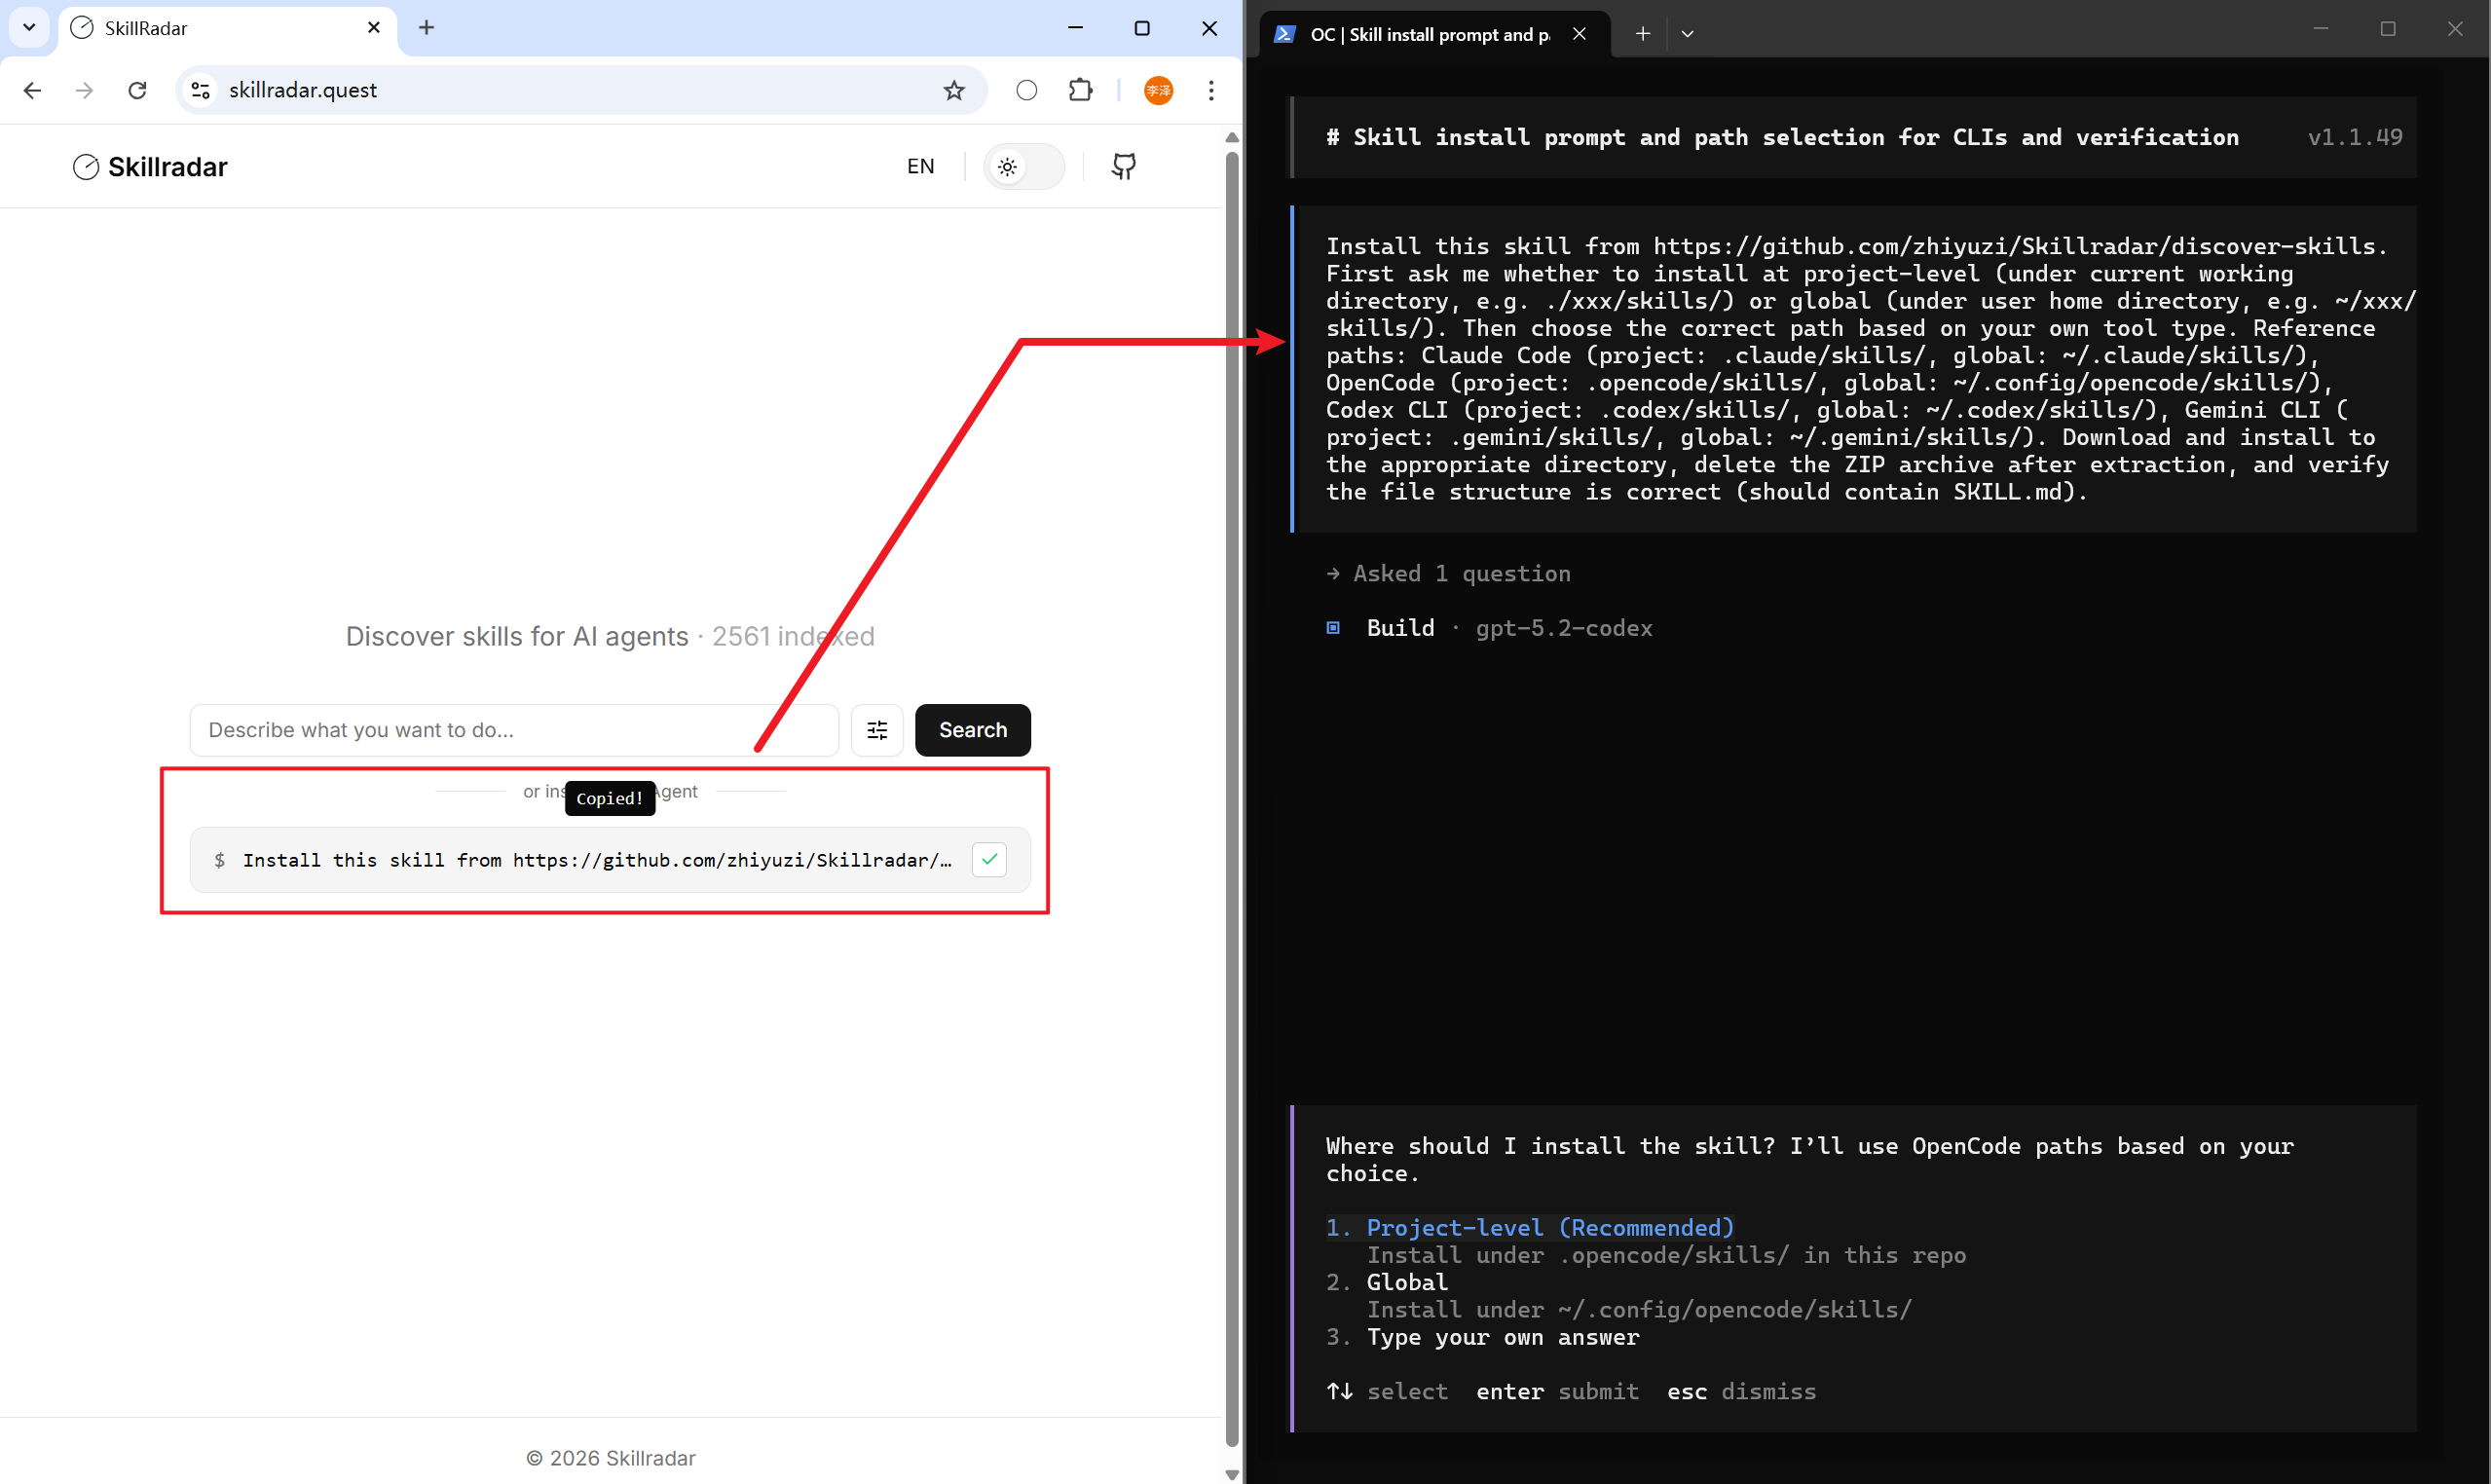This screenshot has height=1484, width=2491.
Task: Click the Skillradar logo
Action: click(149, 166)
